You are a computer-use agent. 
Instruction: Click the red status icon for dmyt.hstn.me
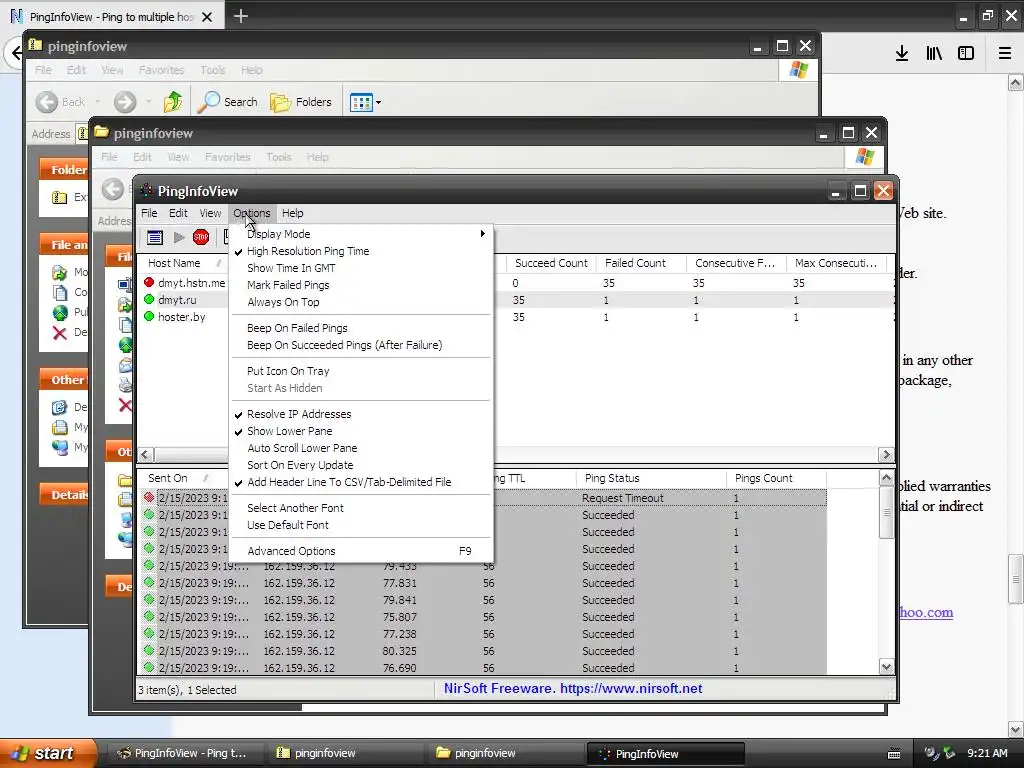point(149,282)
